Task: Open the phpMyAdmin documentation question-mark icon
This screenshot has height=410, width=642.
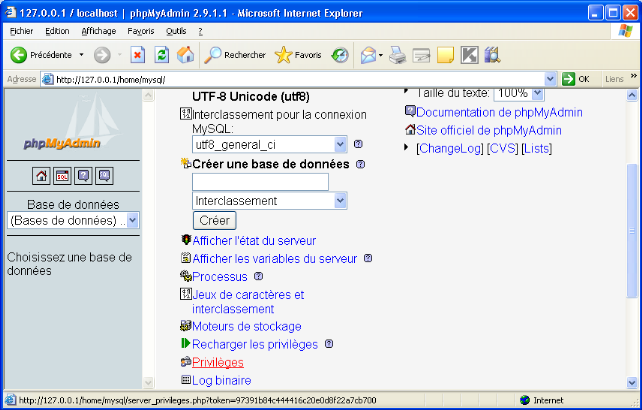Action: tap(83, 176)
